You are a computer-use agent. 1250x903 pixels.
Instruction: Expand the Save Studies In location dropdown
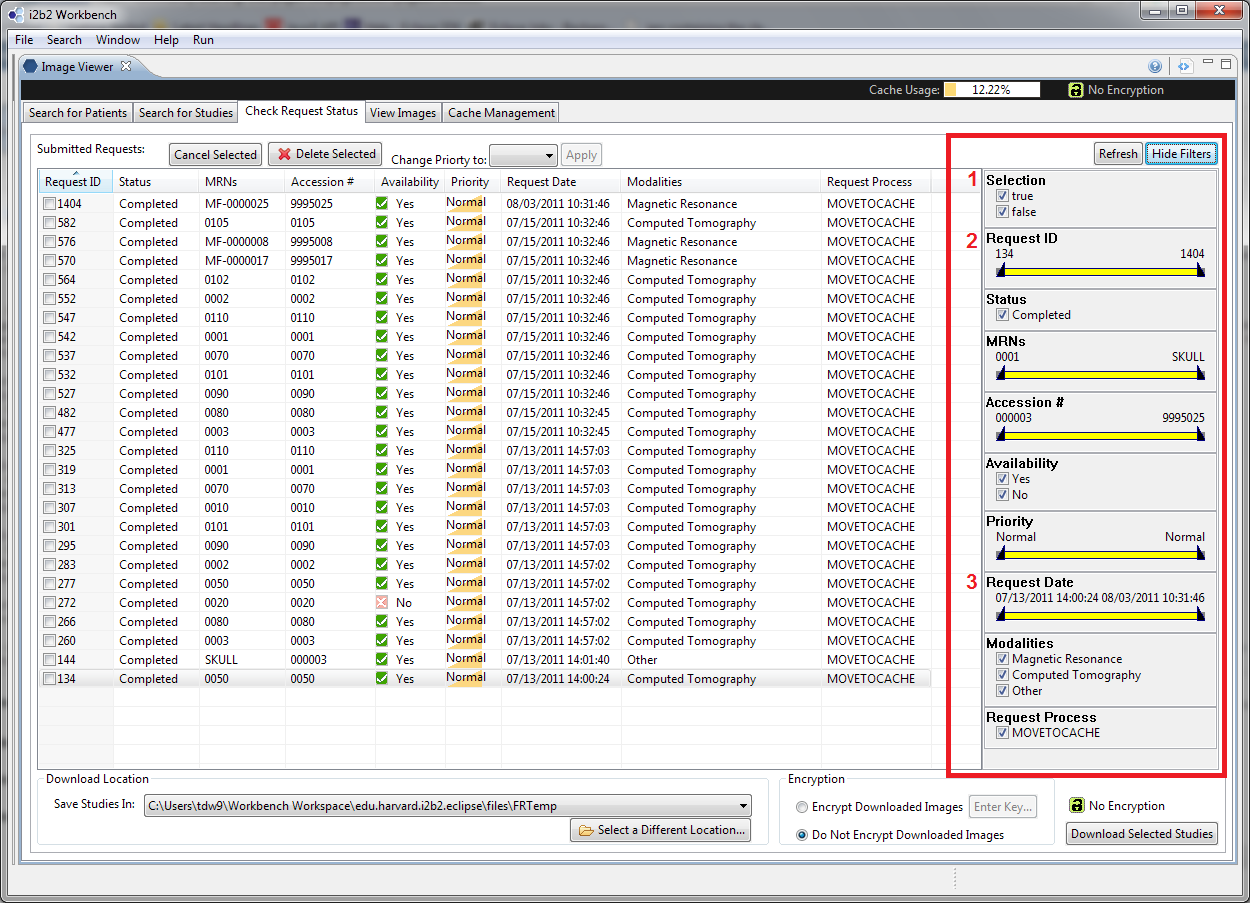pos(742,806)
